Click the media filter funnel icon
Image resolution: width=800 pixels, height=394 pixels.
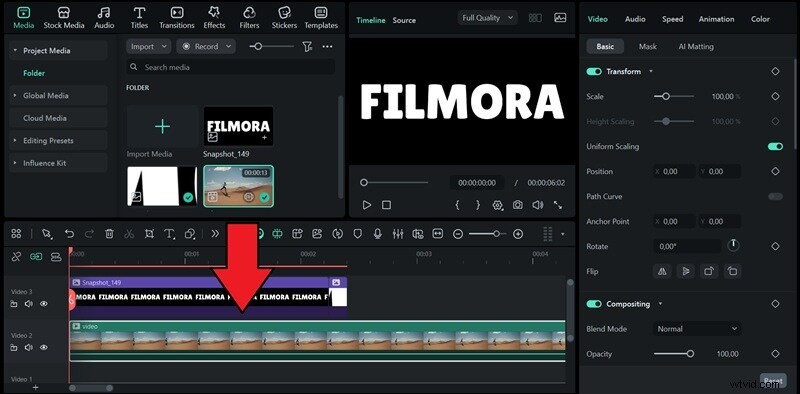tap(307, 46)
